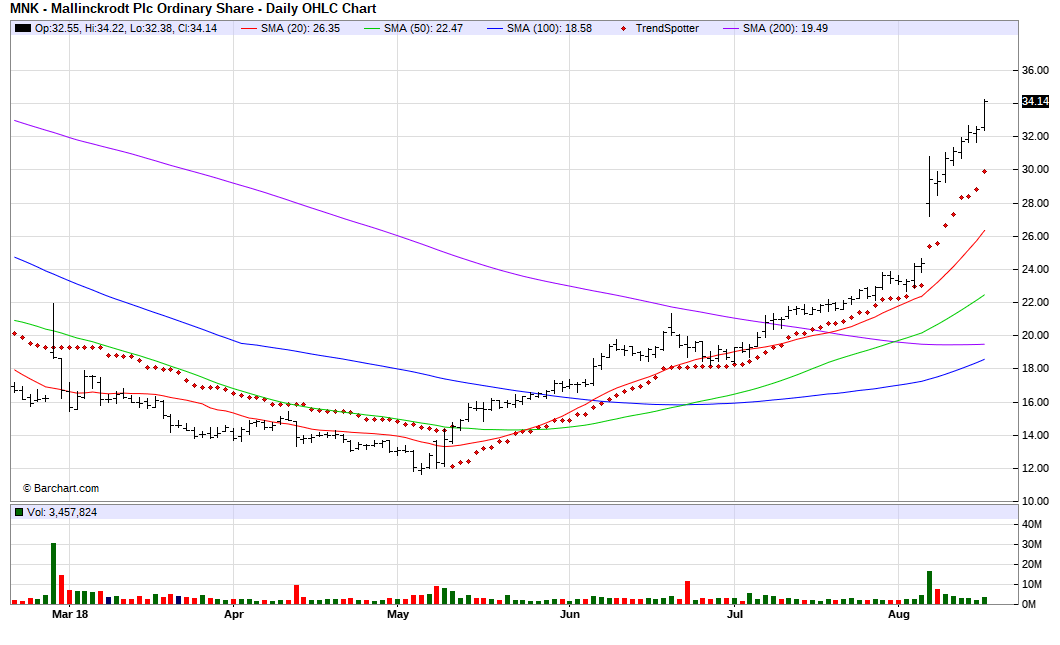Click the 22.00 price axis label
The height and width of the screenshot is (645, 1060).
[1035, 302]
